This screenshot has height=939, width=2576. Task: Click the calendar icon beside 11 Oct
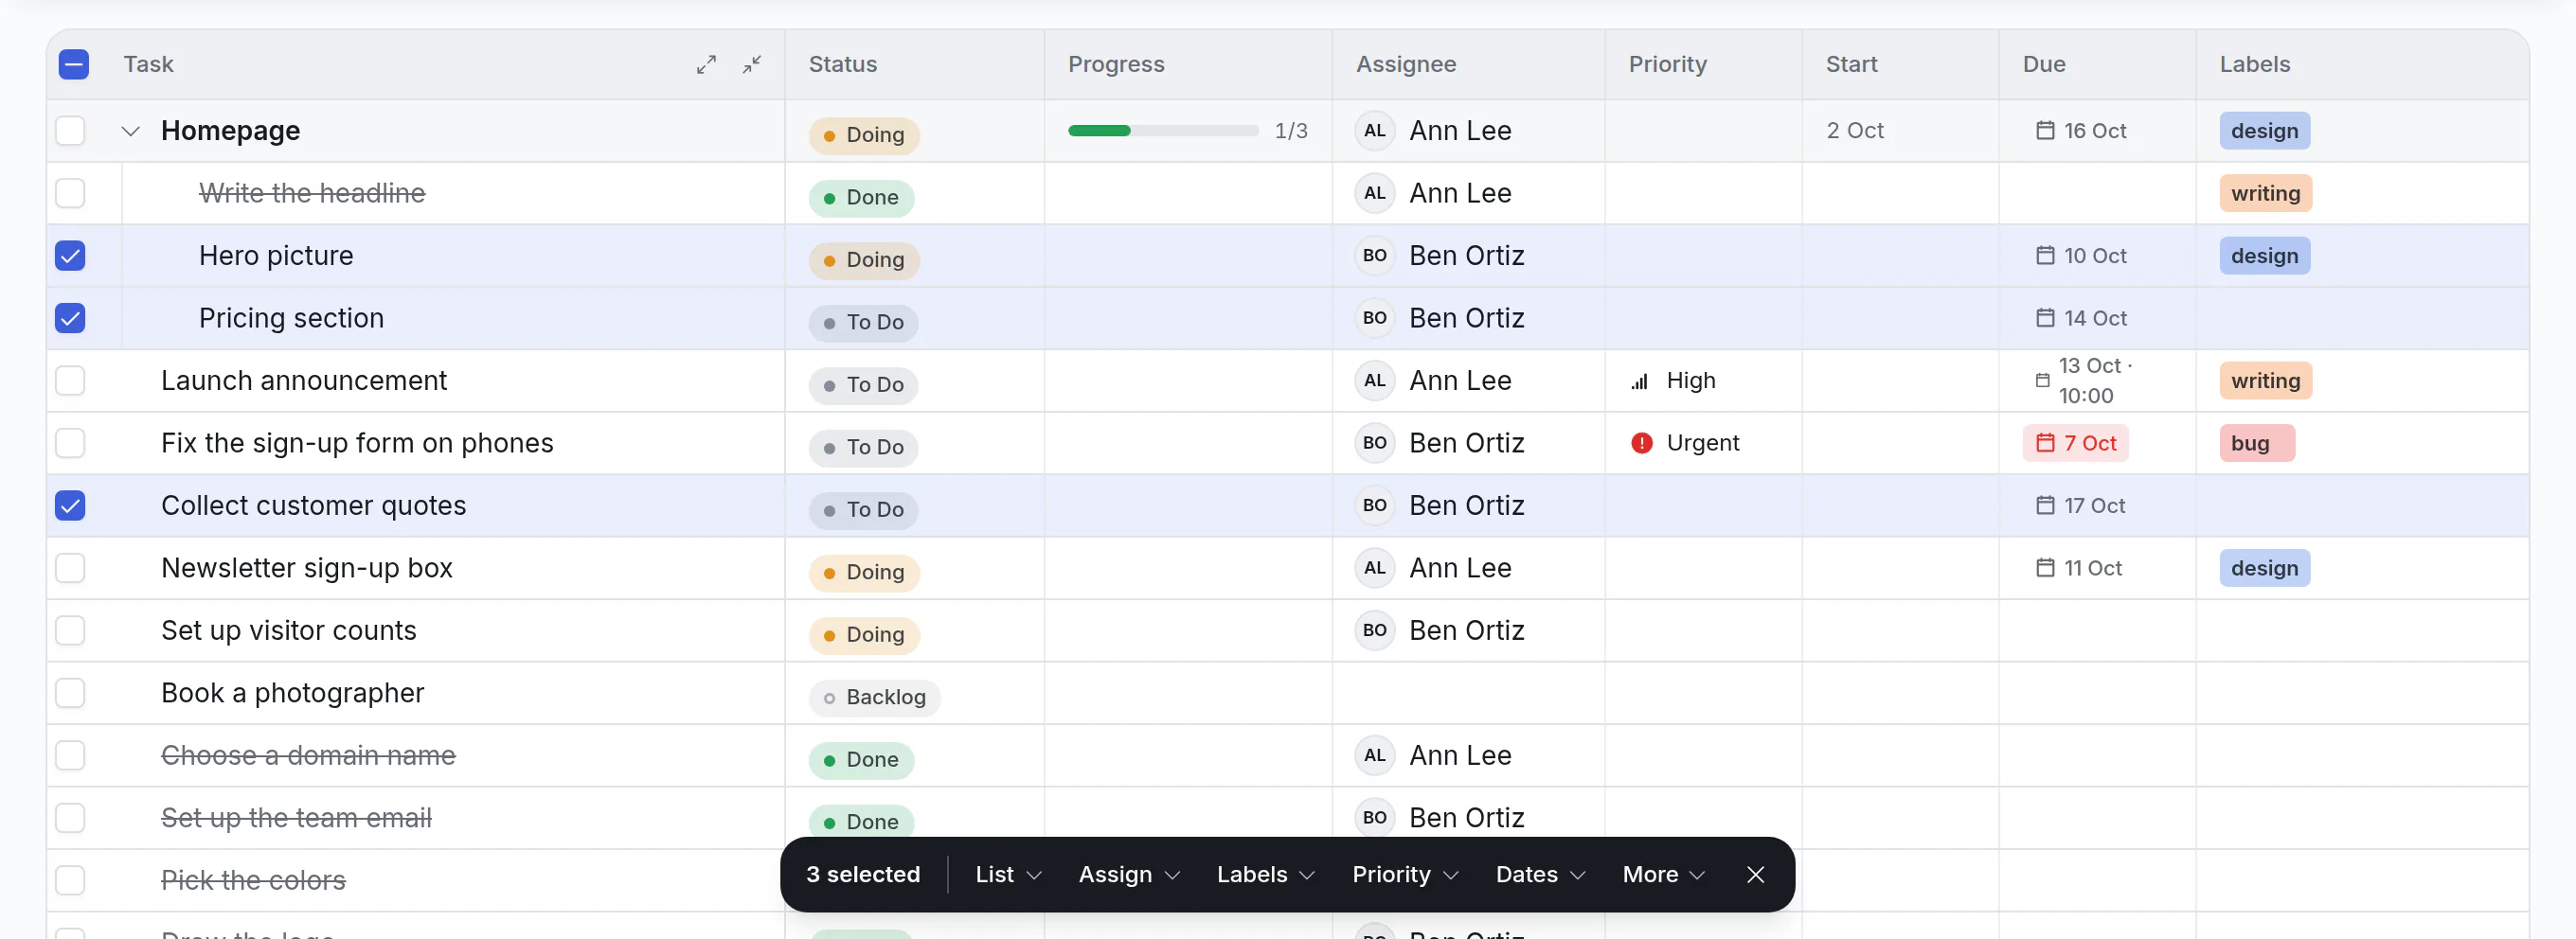(x=2045, y=568)
